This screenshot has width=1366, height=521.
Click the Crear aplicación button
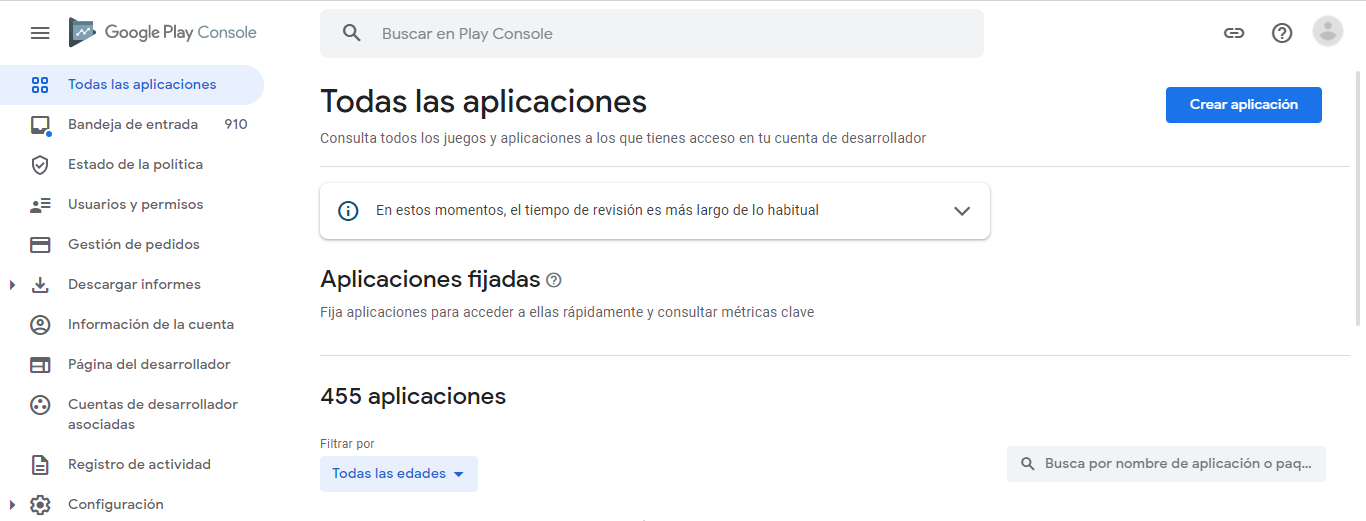pos(1244,105)
